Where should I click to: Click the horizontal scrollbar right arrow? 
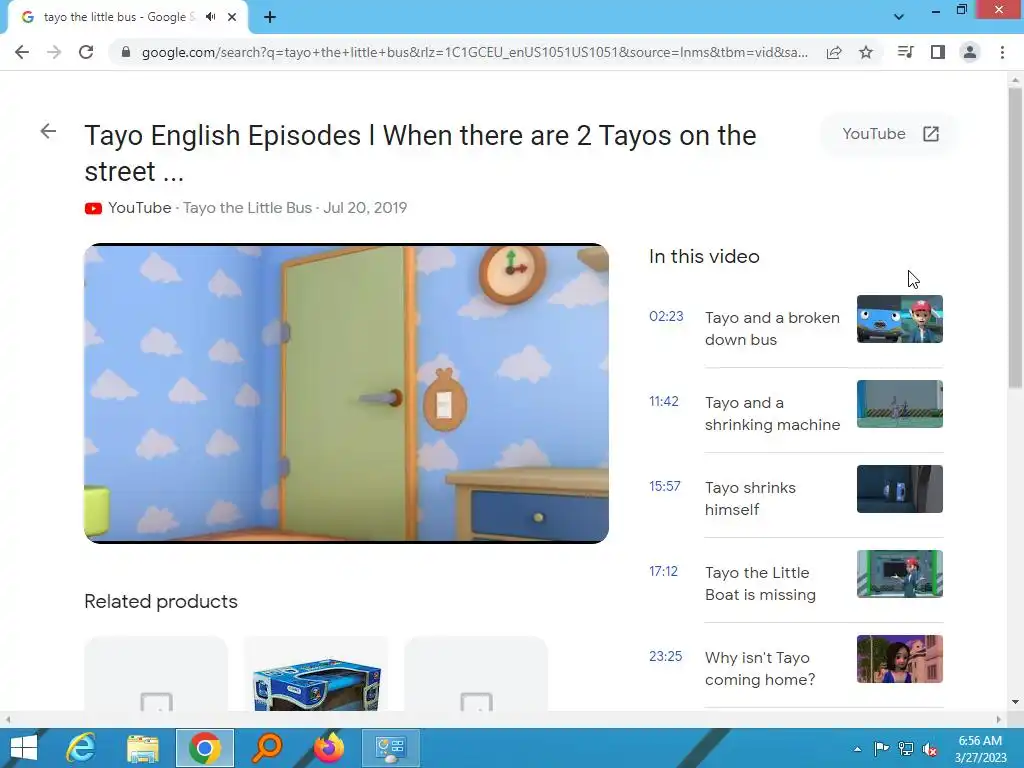click(999, 719)
